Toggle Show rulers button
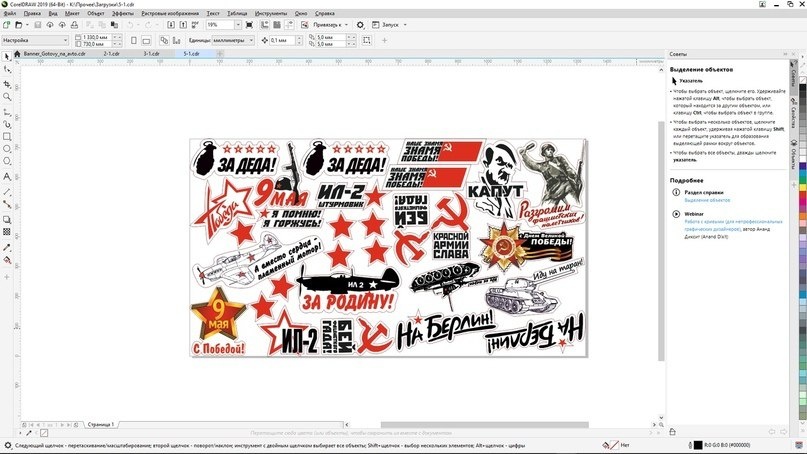 tap(265, 25)
